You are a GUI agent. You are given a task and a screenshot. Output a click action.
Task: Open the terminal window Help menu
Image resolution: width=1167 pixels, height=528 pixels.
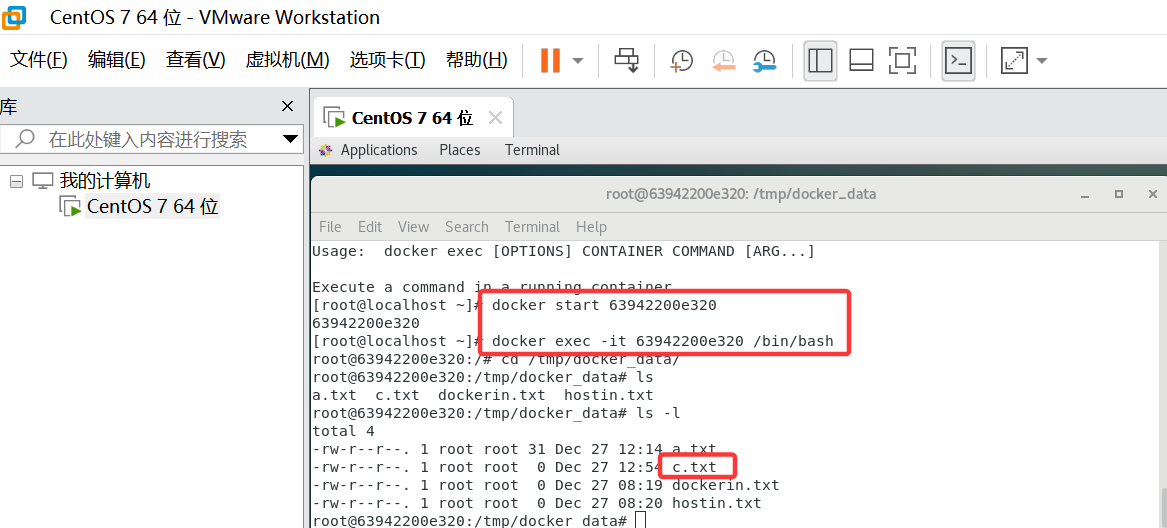[591, 226]
